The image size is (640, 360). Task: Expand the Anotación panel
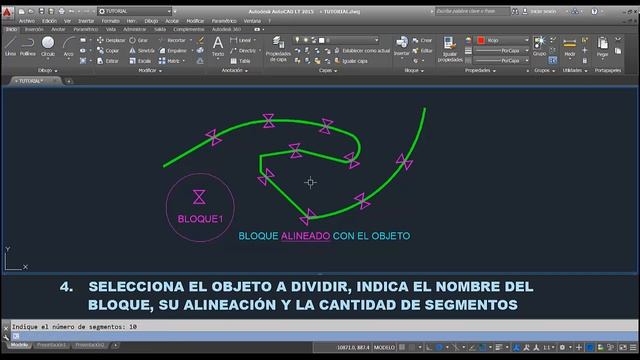(235, 71)
